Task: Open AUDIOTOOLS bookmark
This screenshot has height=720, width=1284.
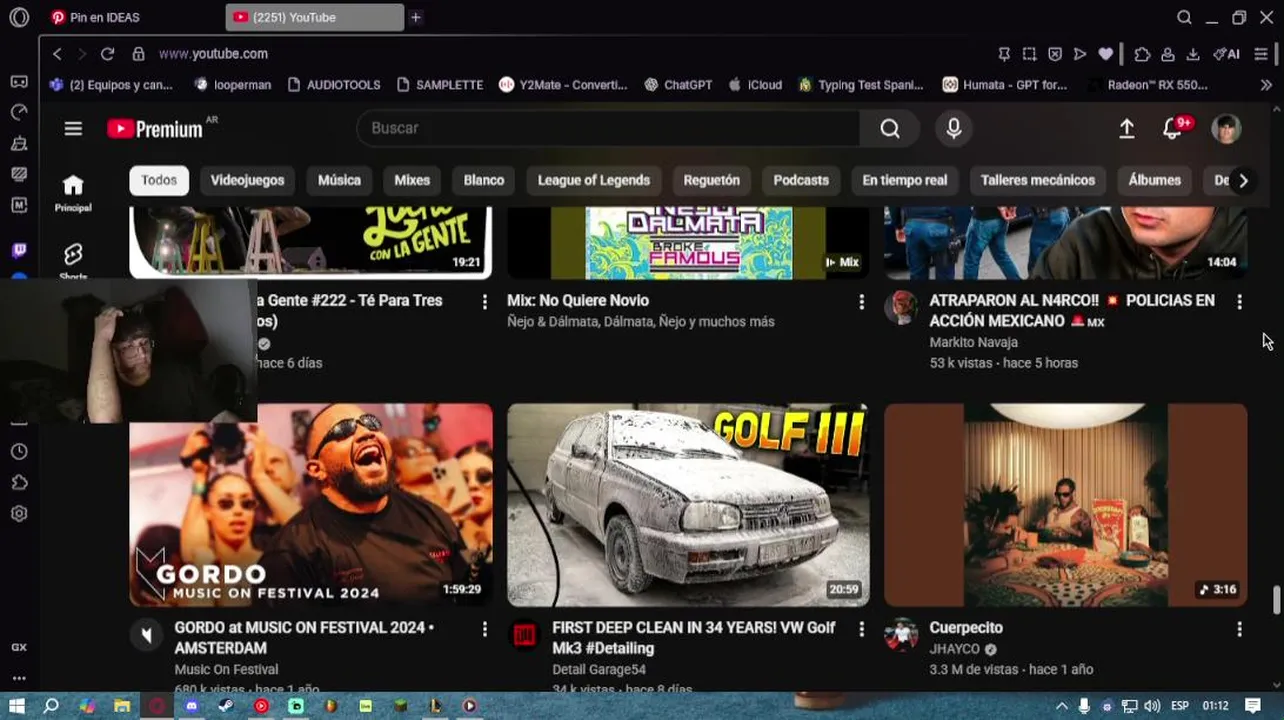Action: [333, 85]
